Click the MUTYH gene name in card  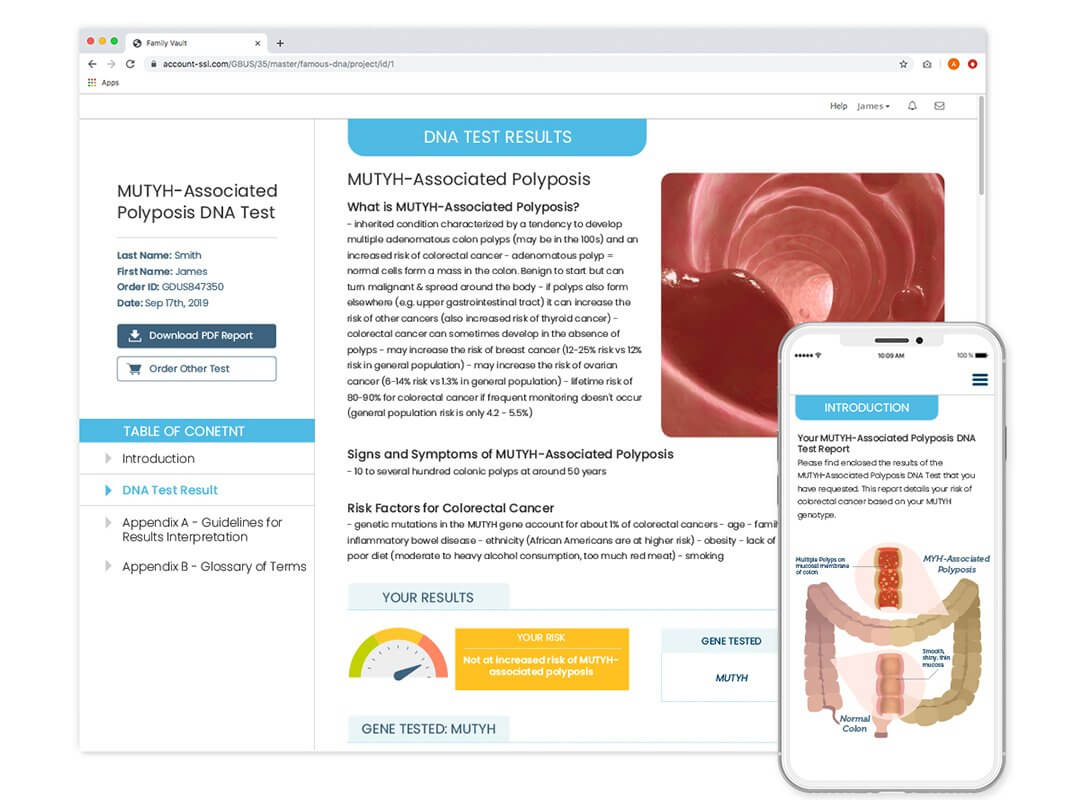click(x=731, y=678)
